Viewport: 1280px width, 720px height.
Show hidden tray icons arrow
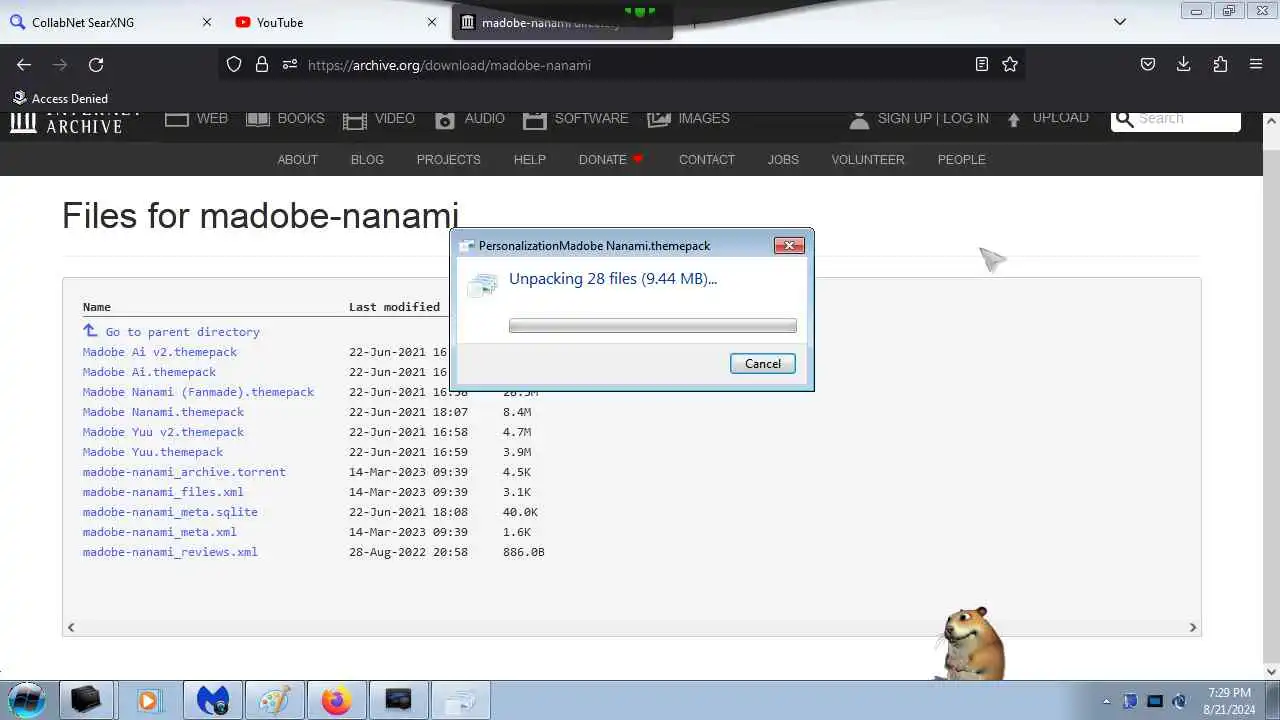tap(1106, 701)
